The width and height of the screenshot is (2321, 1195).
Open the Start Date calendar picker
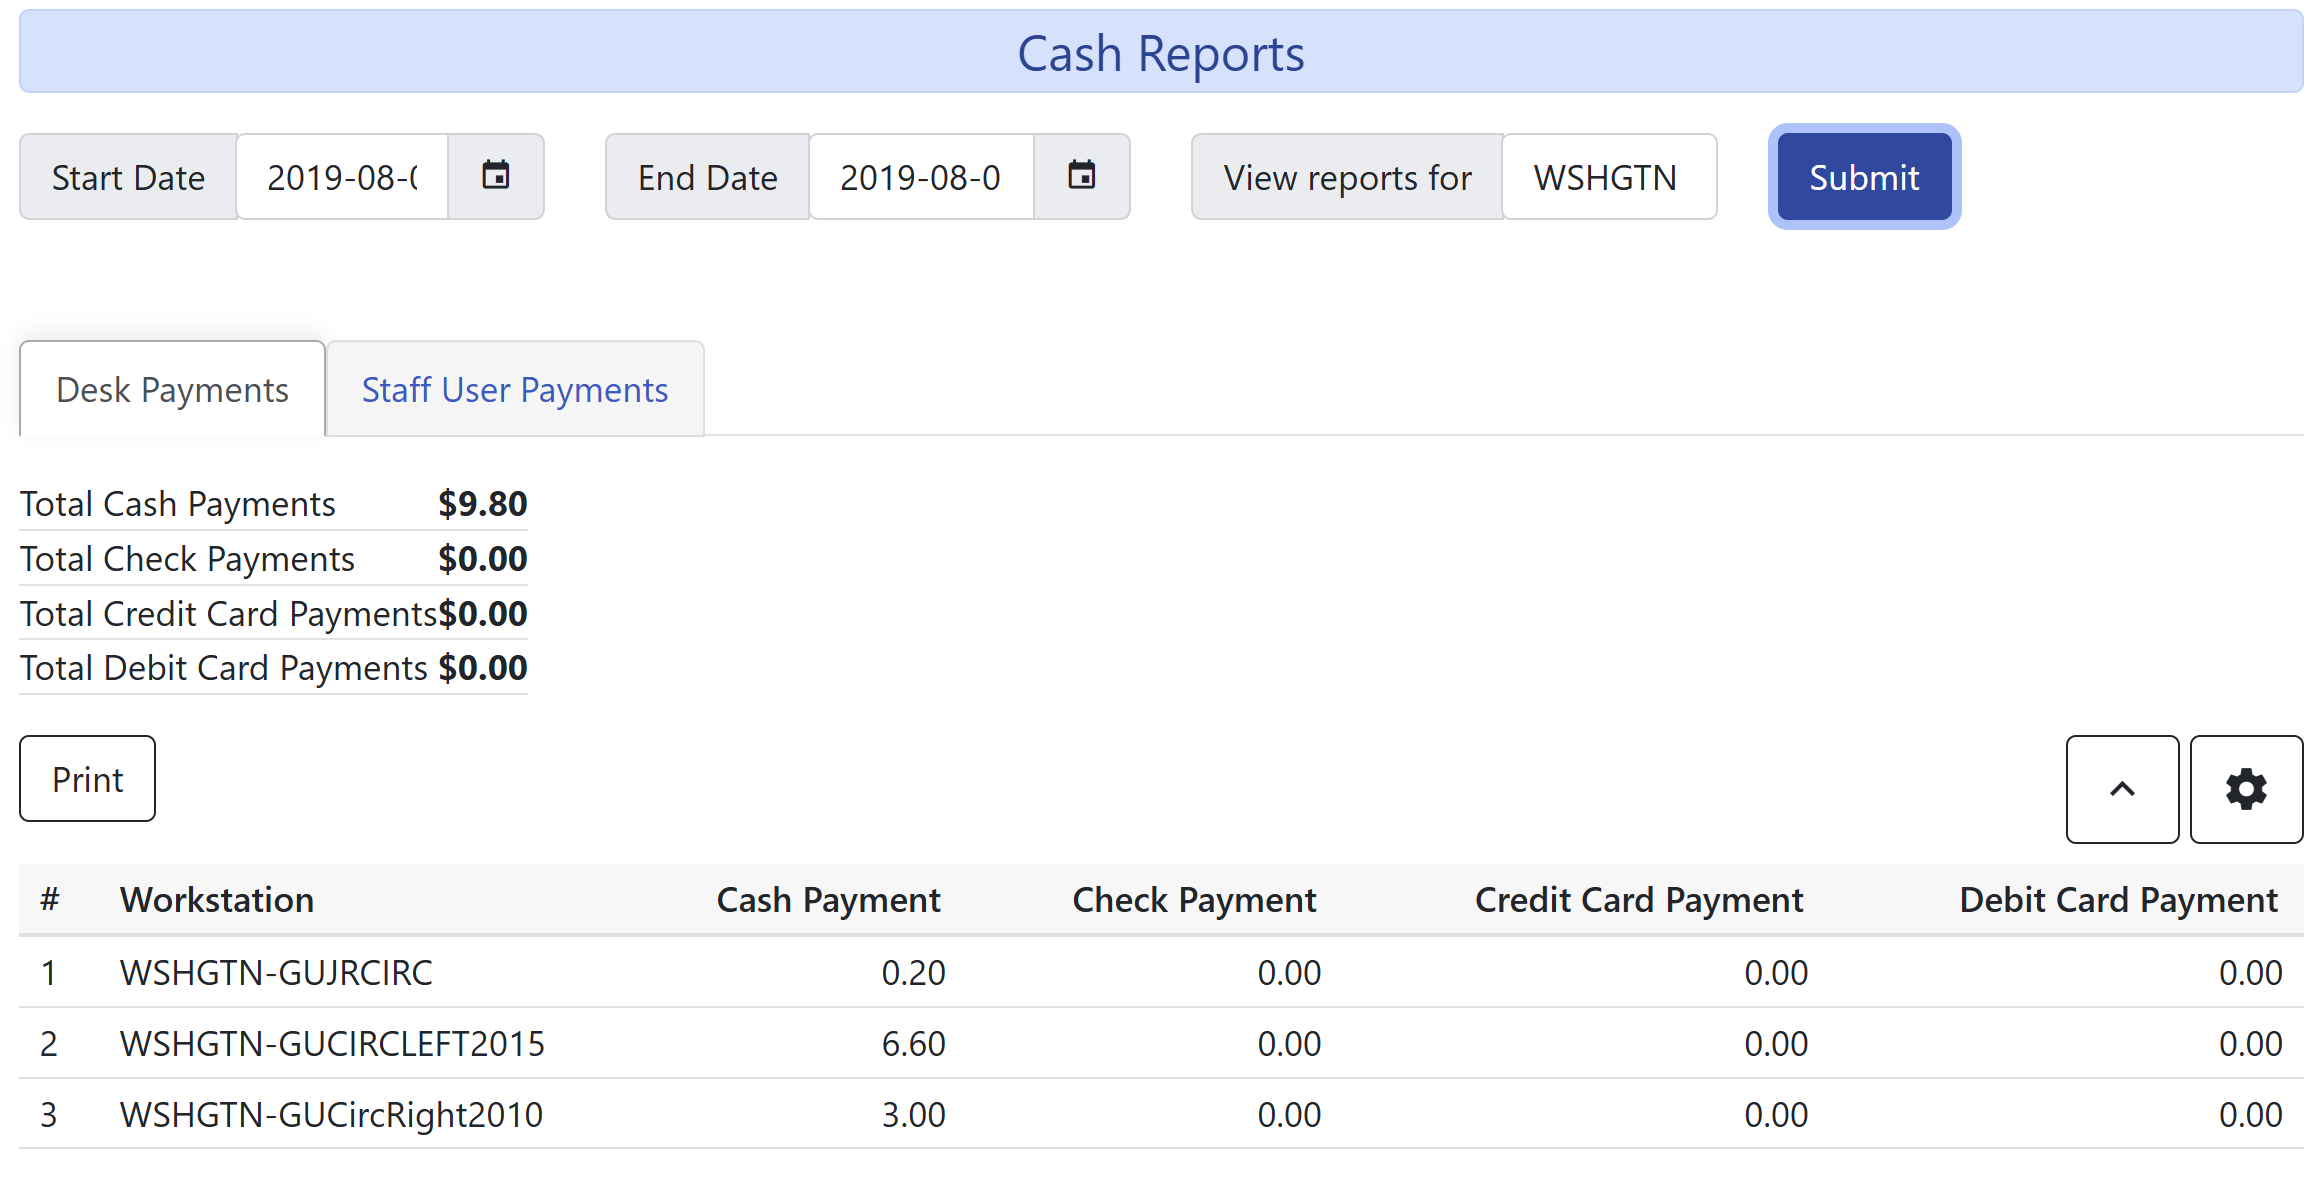point(496,176)
